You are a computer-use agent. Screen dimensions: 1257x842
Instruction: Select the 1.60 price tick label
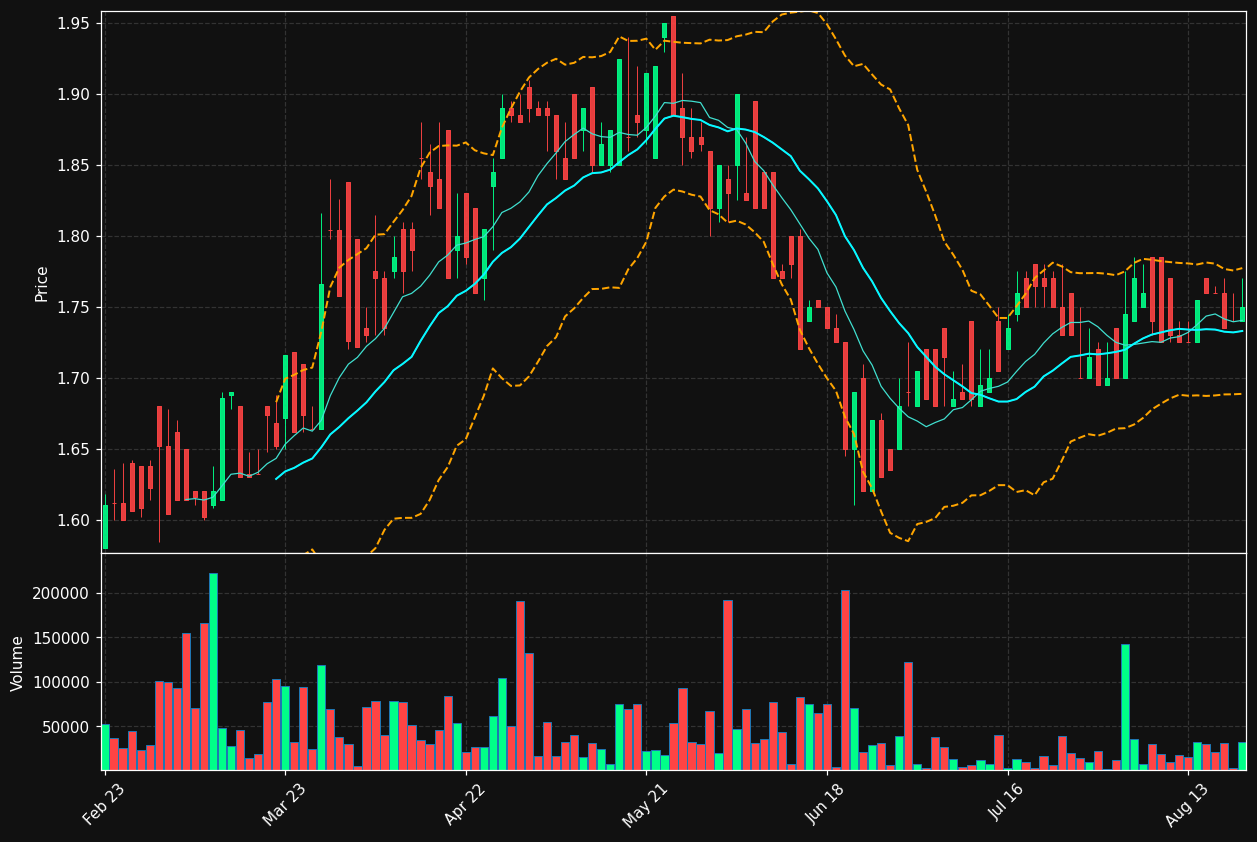tap(74, 520)
